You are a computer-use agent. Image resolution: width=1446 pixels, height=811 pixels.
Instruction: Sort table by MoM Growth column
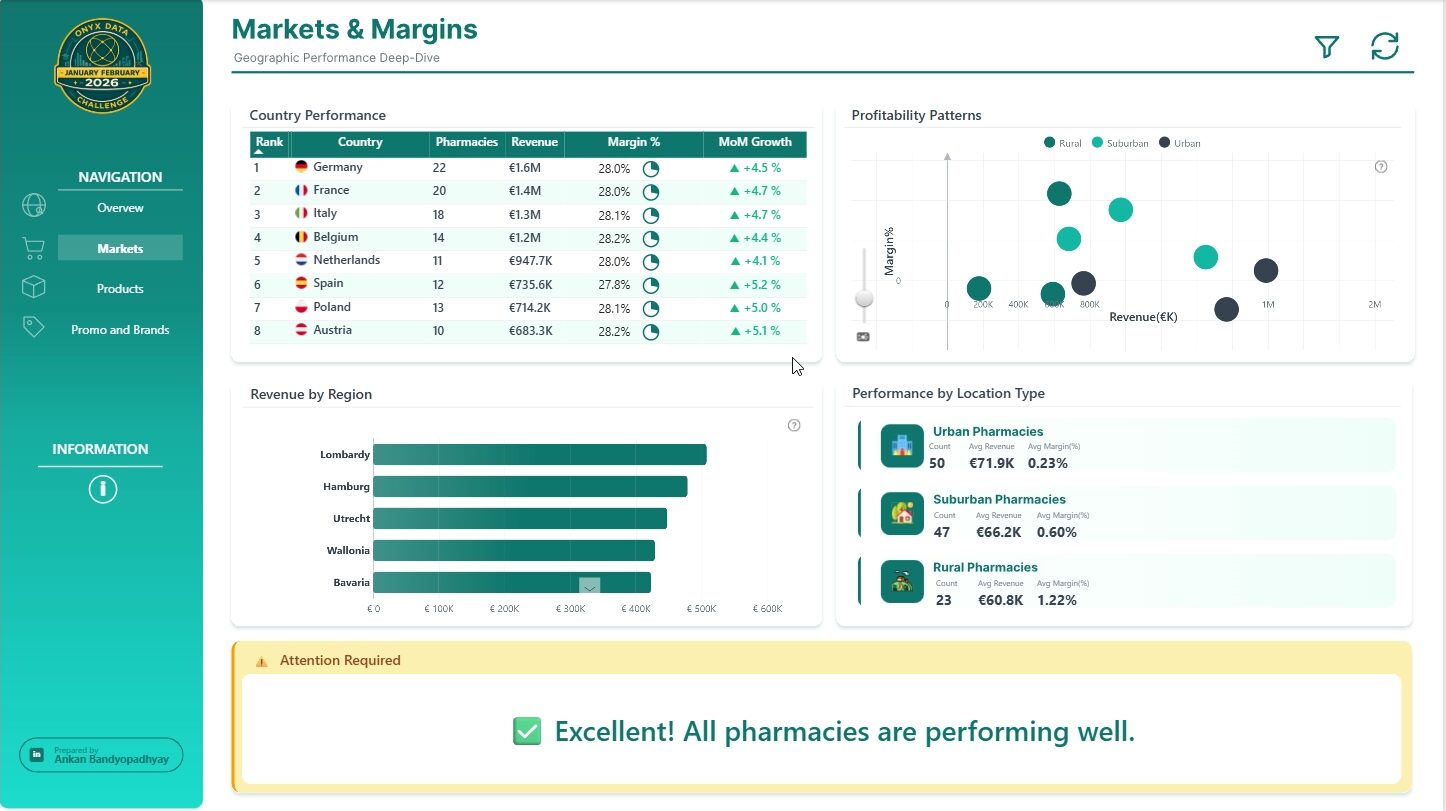click(x=754, y=143)
